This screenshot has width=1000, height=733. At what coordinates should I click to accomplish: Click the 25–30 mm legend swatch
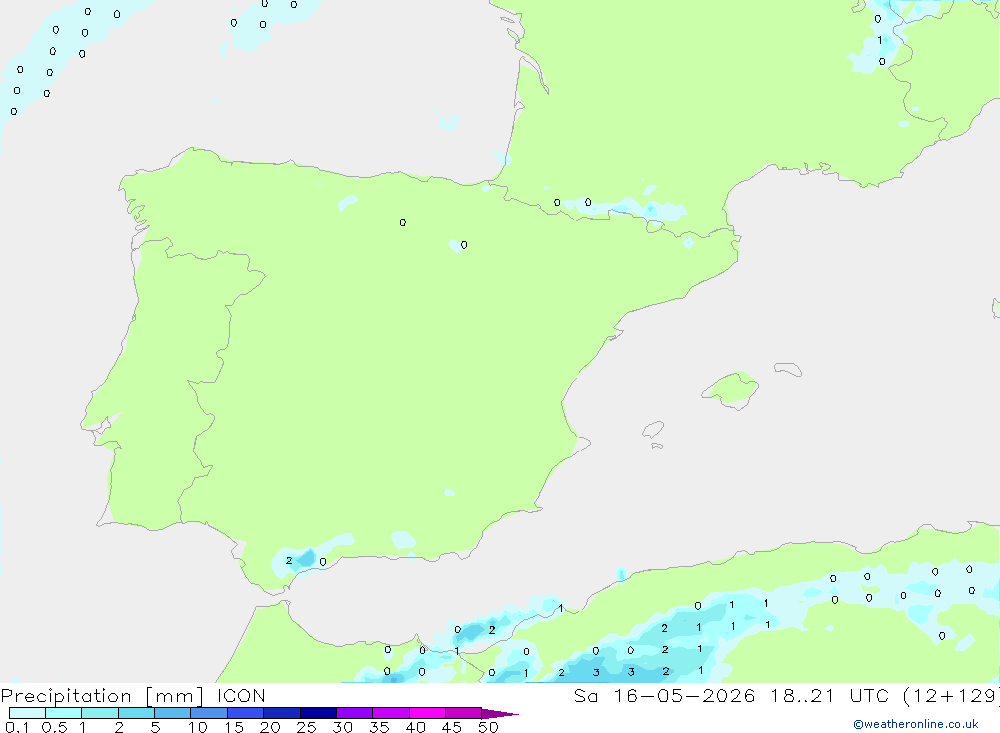click(318, 713)
